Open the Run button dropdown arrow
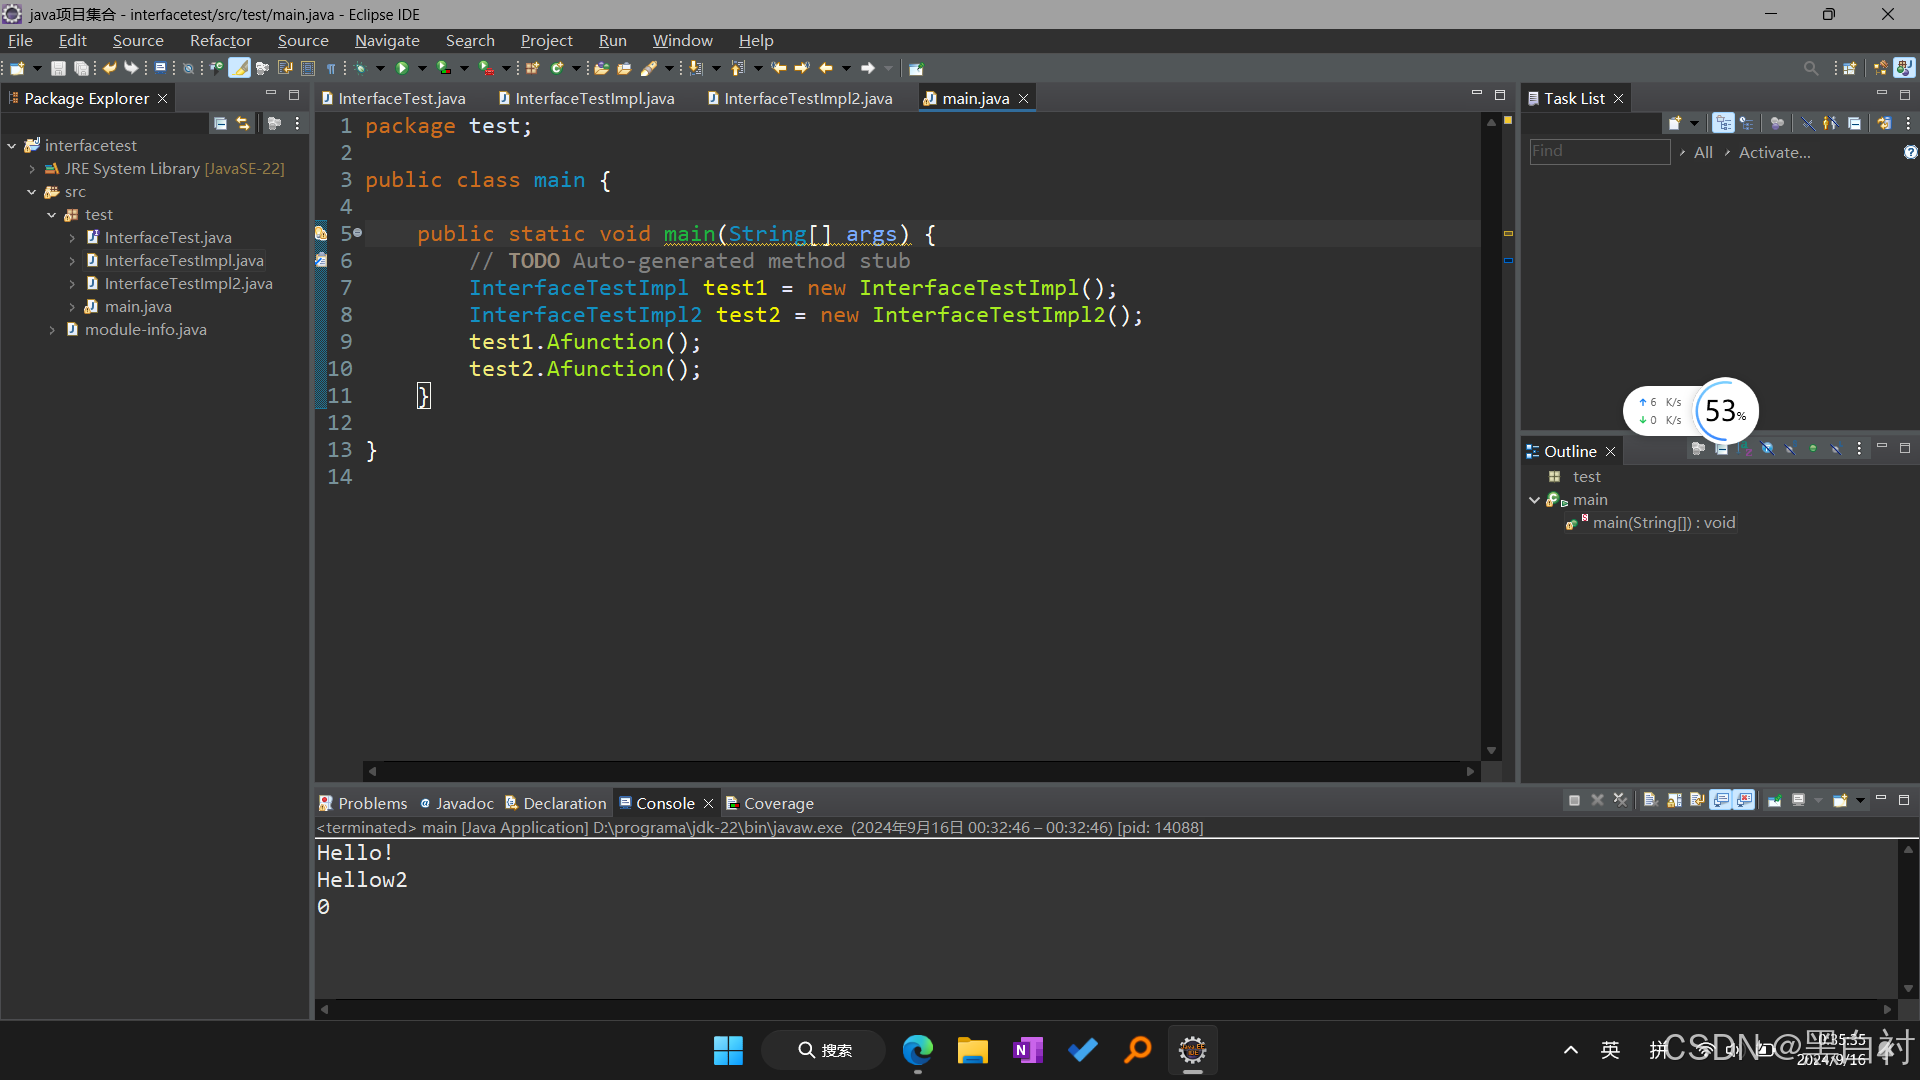This screenshot has height=1080, width=1920. 421,68
